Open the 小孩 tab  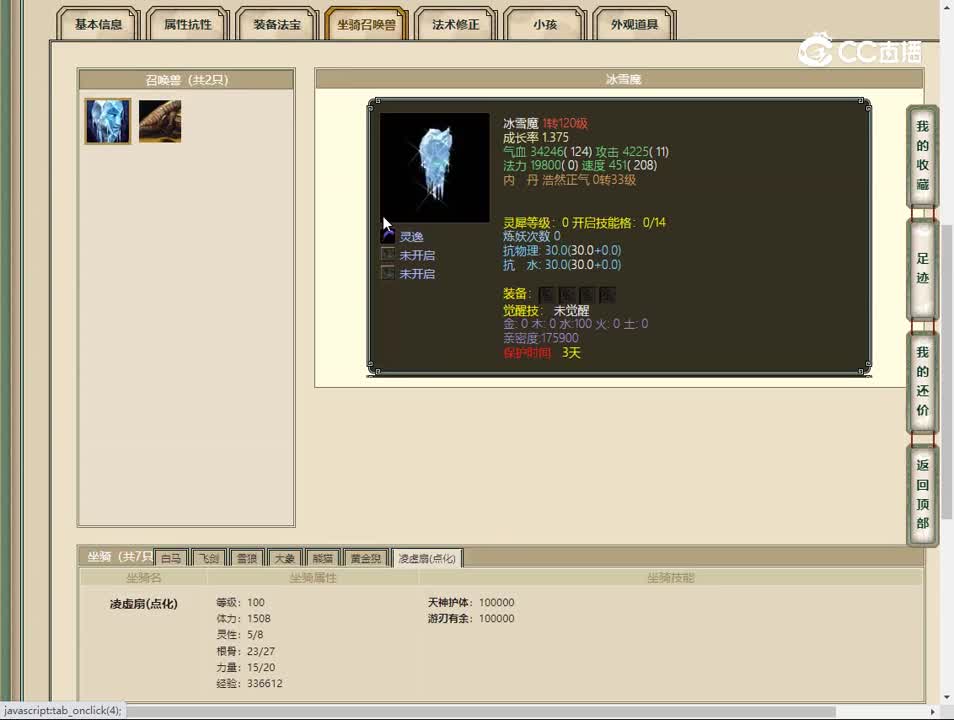tap(545, 24)
